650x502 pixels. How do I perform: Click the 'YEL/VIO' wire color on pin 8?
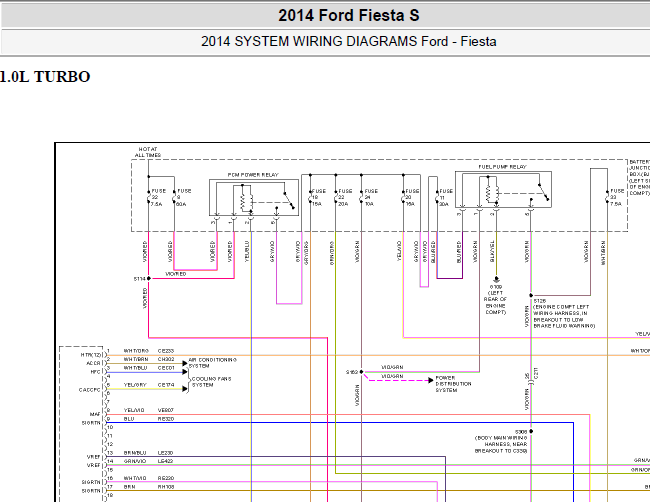(134, 410)
